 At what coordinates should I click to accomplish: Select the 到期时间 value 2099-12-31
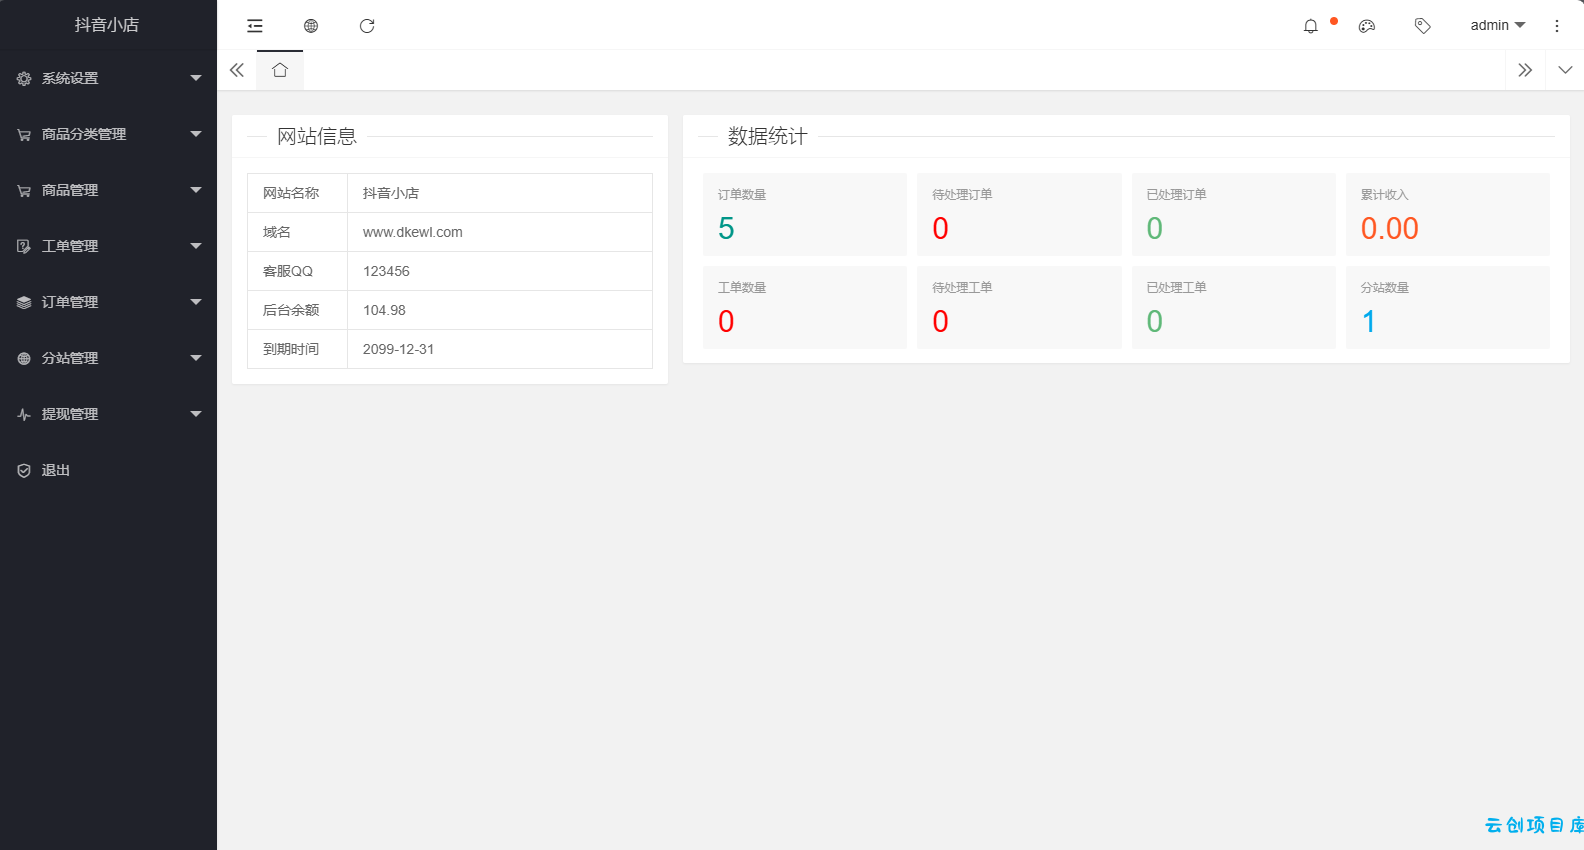[398, 349]
